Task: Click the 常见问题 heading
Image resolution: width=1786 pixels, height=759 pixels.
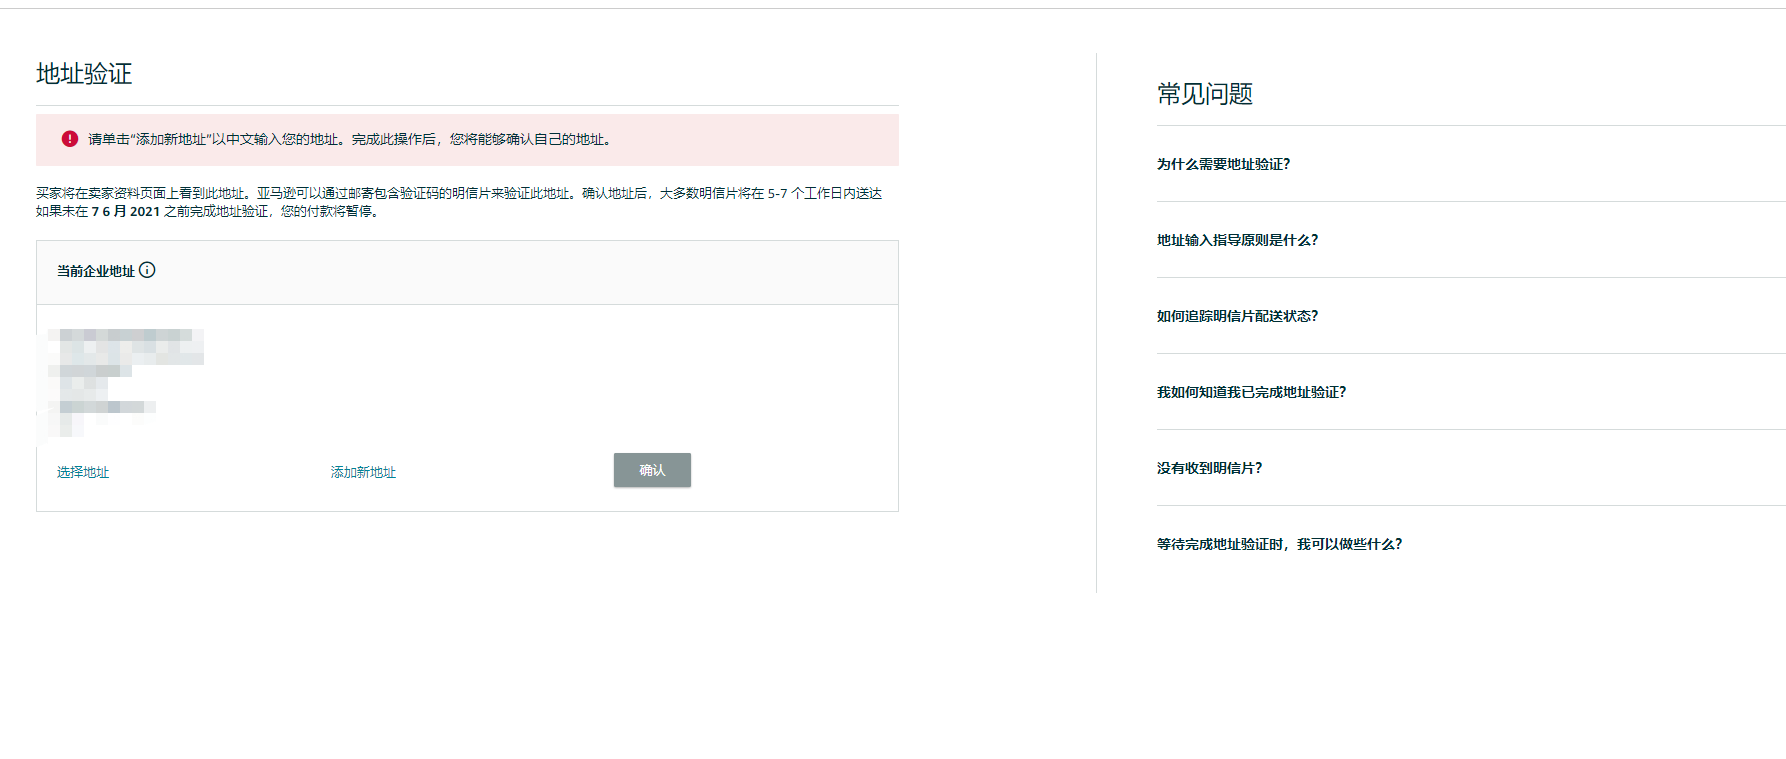Action: point(1205,94)
